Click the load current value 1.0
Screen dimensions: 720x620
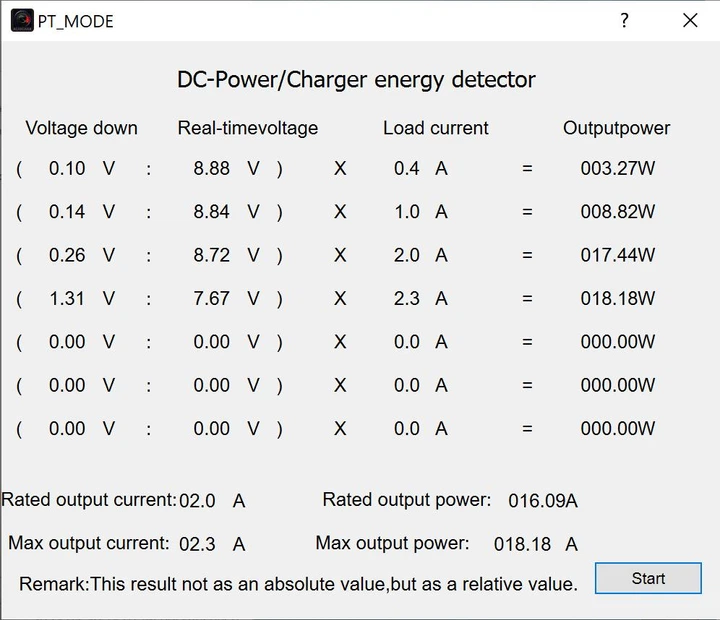tap(407, 212)
